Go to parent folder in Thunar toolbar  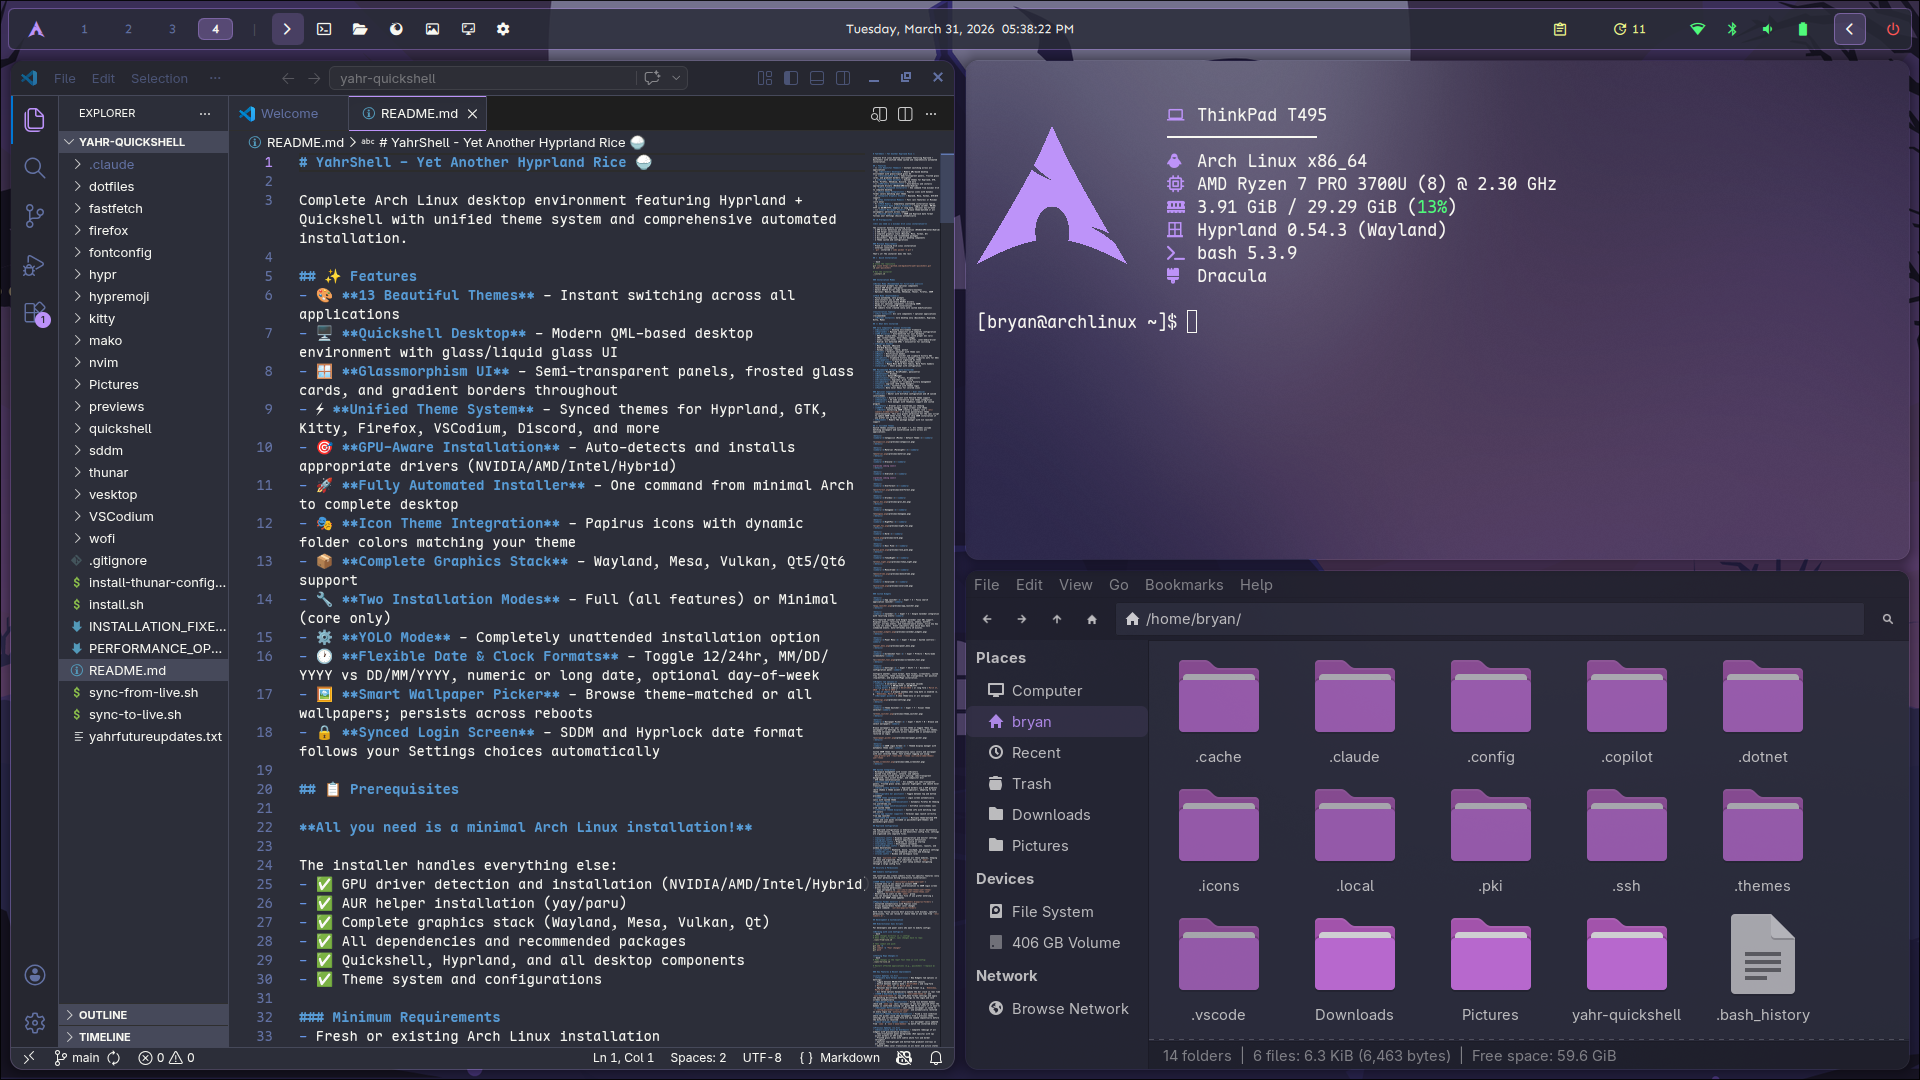point(1057,619)
